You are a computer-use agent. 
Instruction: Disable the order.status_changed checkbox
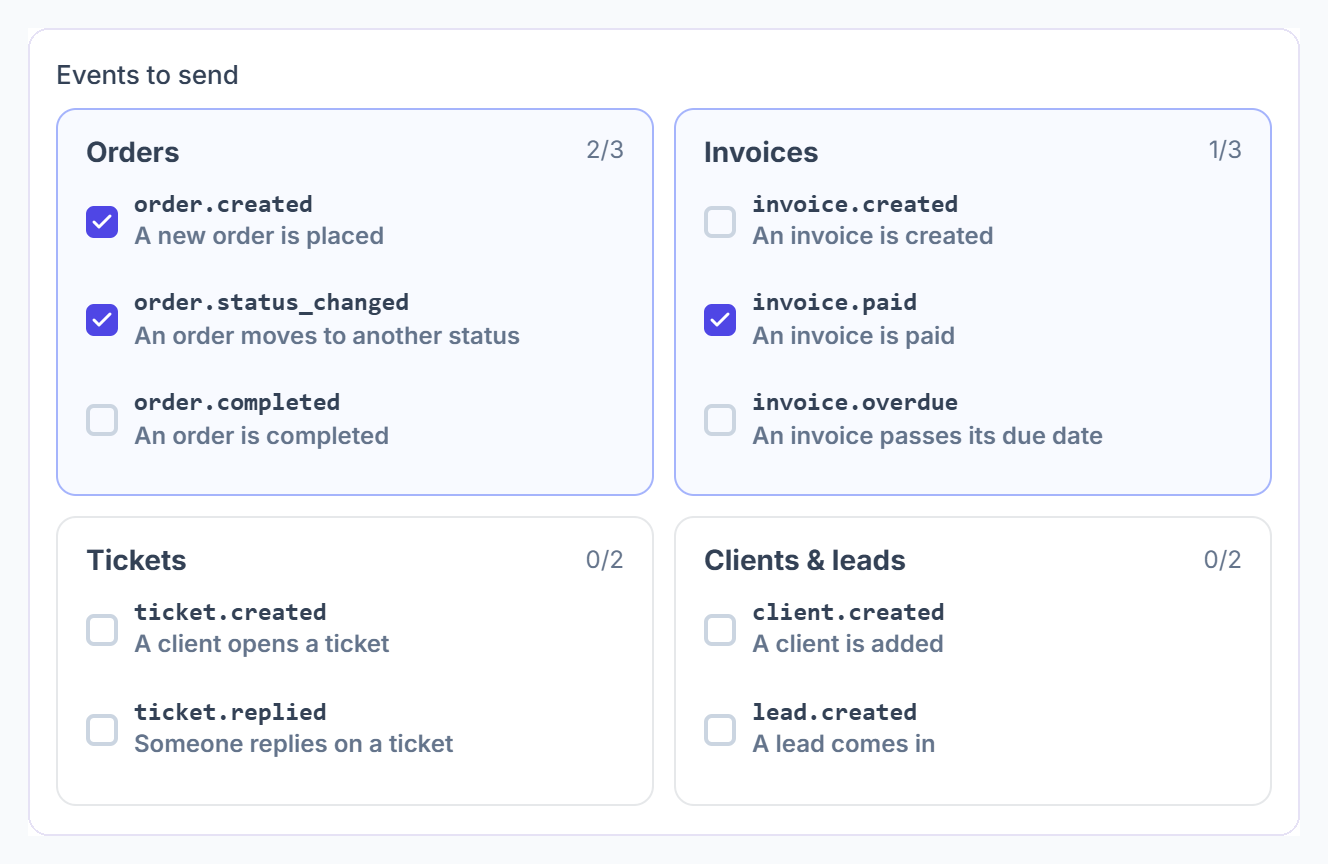[102, 320]
